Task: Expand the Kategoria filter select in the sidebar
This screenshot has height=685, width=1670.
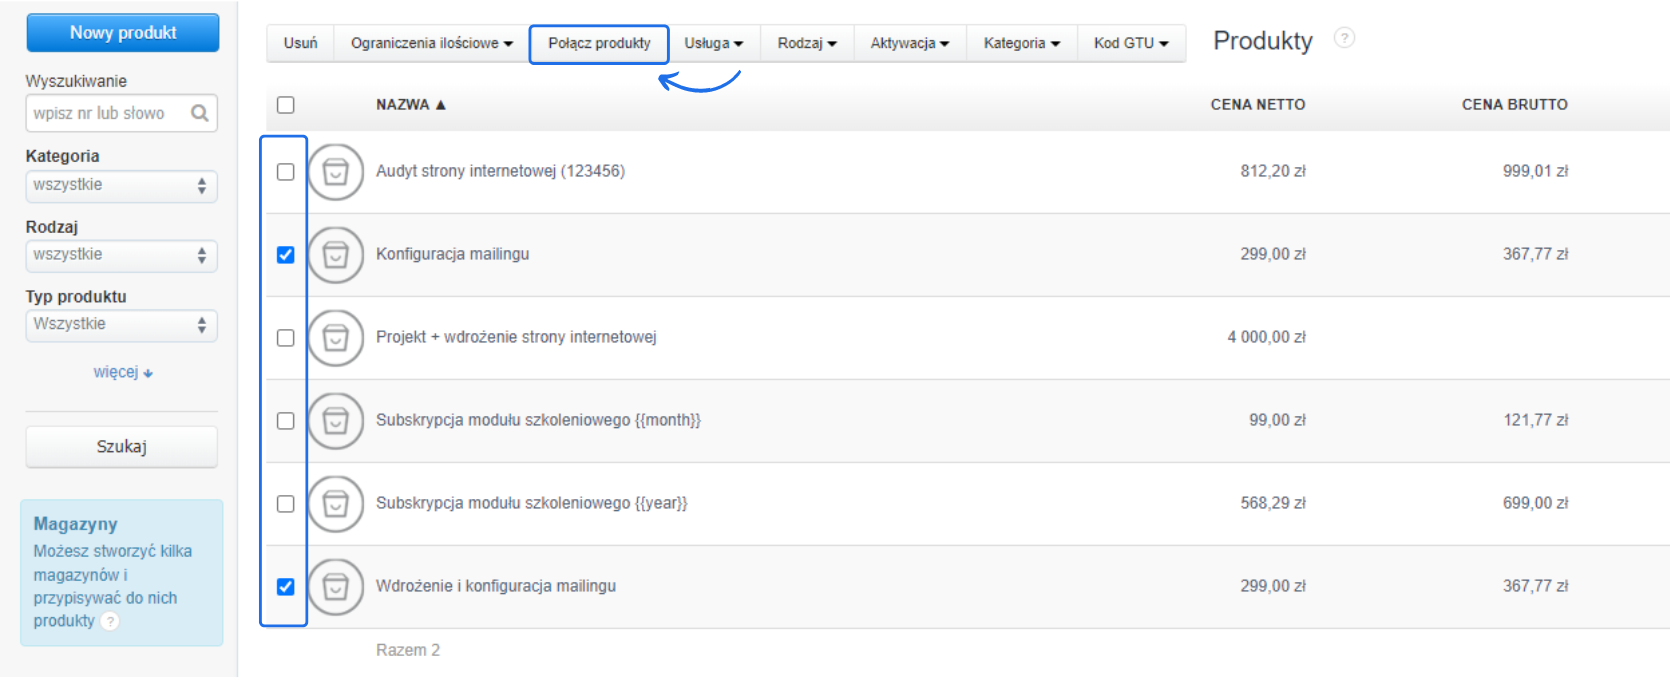Action: click(121, 185)
